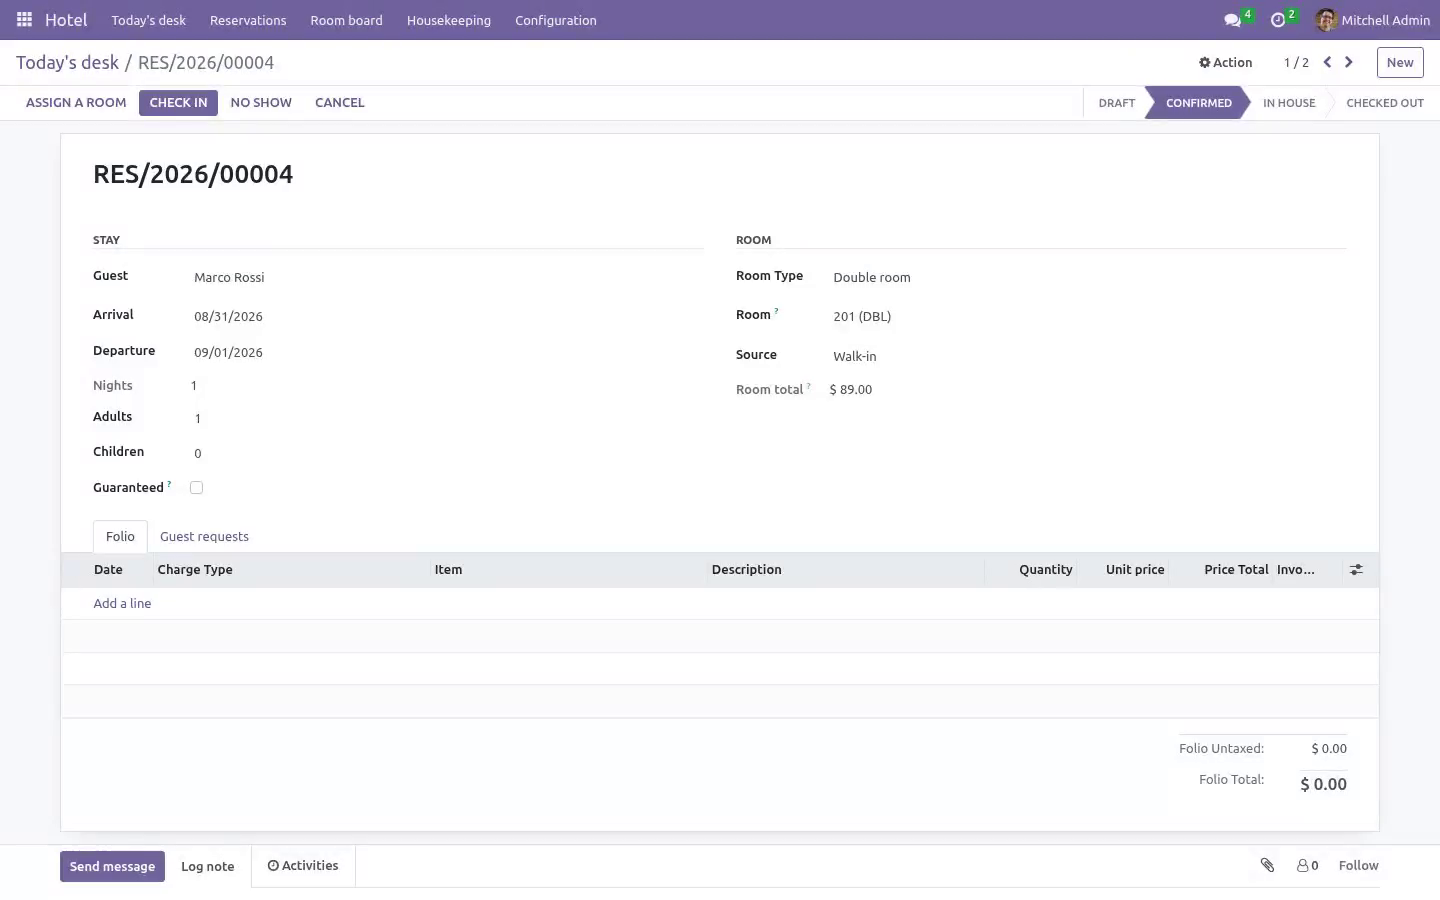Show followers count icon
This screenshot has height=900, width=1440.
click(x=1308, y=866)
